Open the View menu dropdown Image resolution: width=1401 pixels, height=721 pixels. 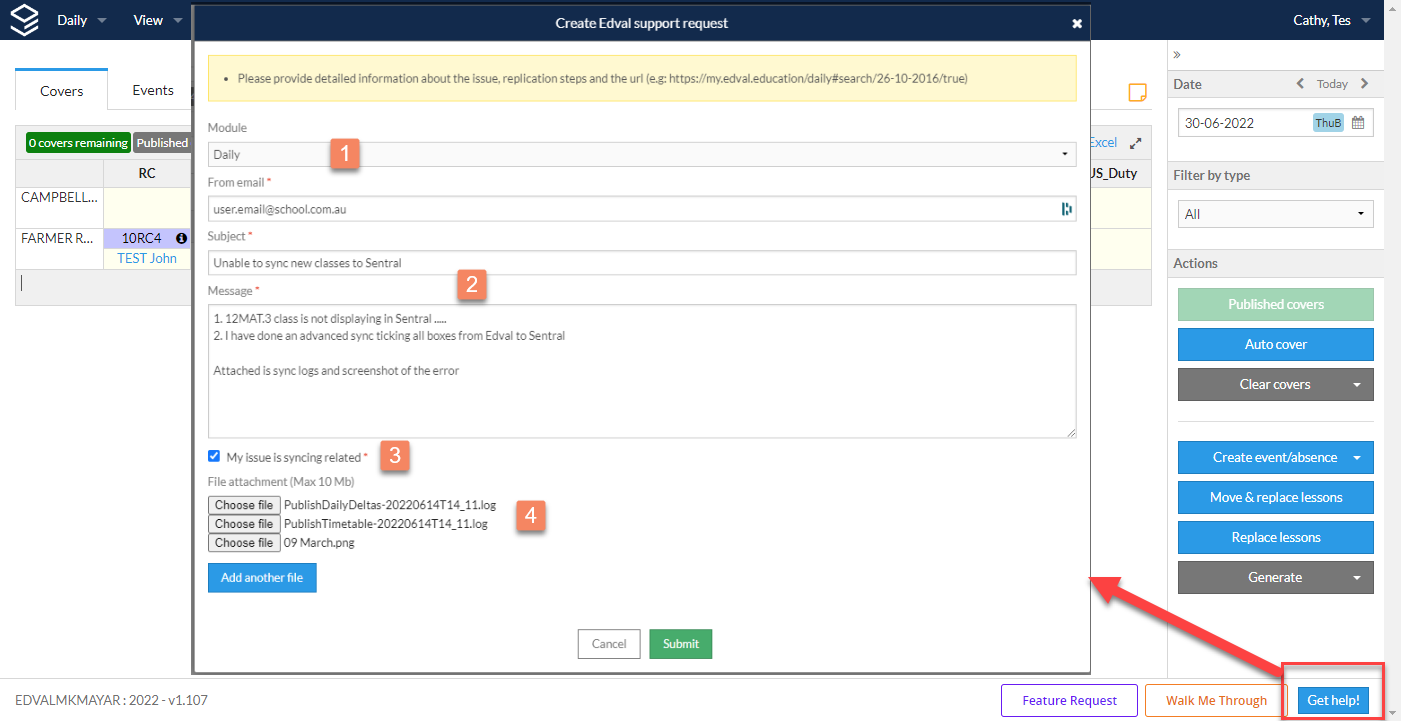click(x=158, y=20)
